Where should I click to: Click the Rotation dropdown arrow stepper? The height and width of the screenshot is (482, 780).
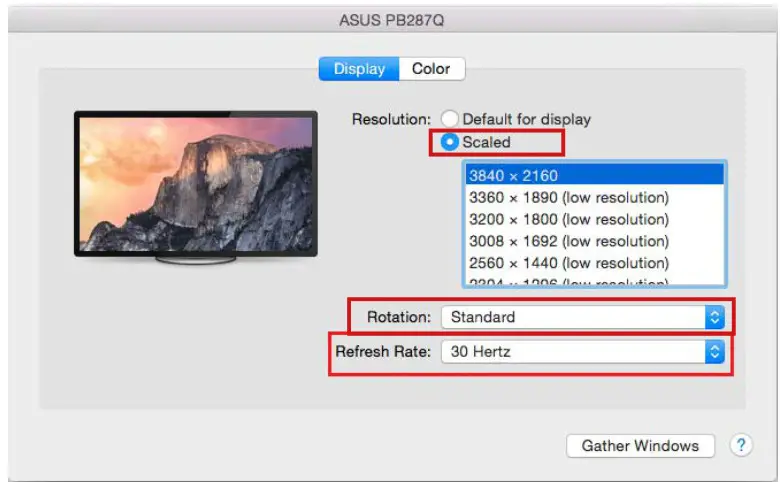click(x=714, y=317)
